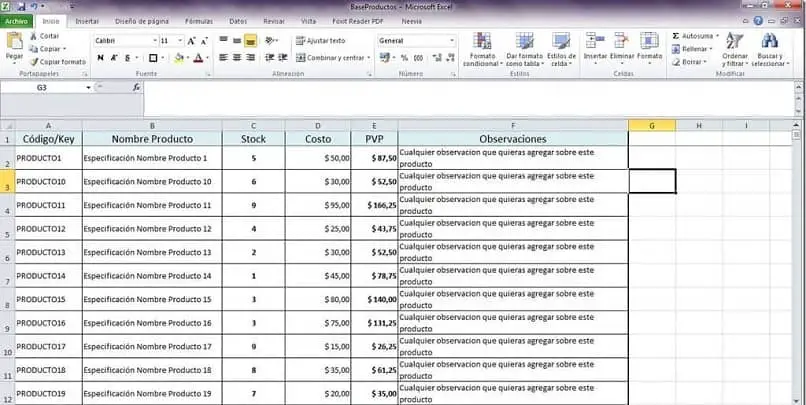Open the Archivo tab
Image resolution: width=806 pixels, height=405 pixels.
point(16,22)
